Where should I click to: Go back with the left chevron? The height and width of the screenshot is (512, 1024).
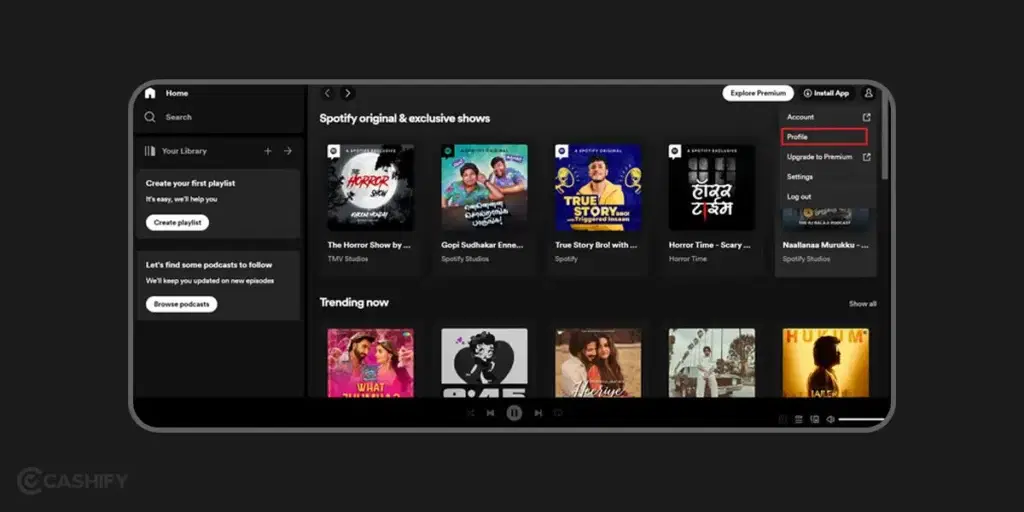pos(328,93)
